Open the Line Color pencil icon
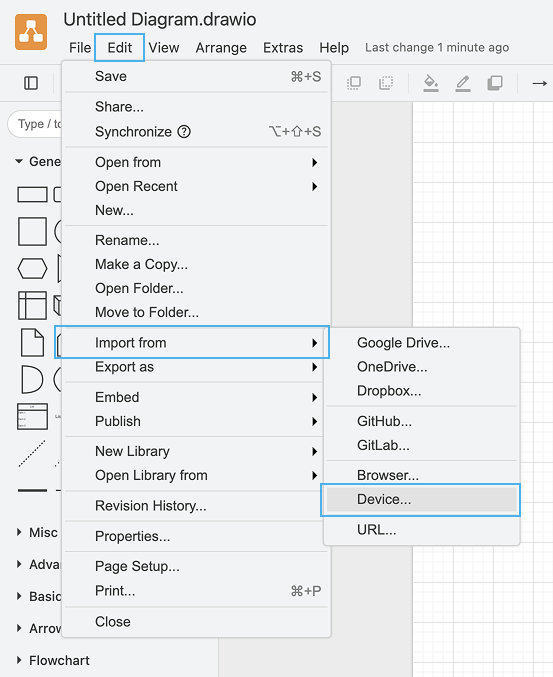Image resolution: width=553 pixels, height=677 pixels. coord(463,83)
